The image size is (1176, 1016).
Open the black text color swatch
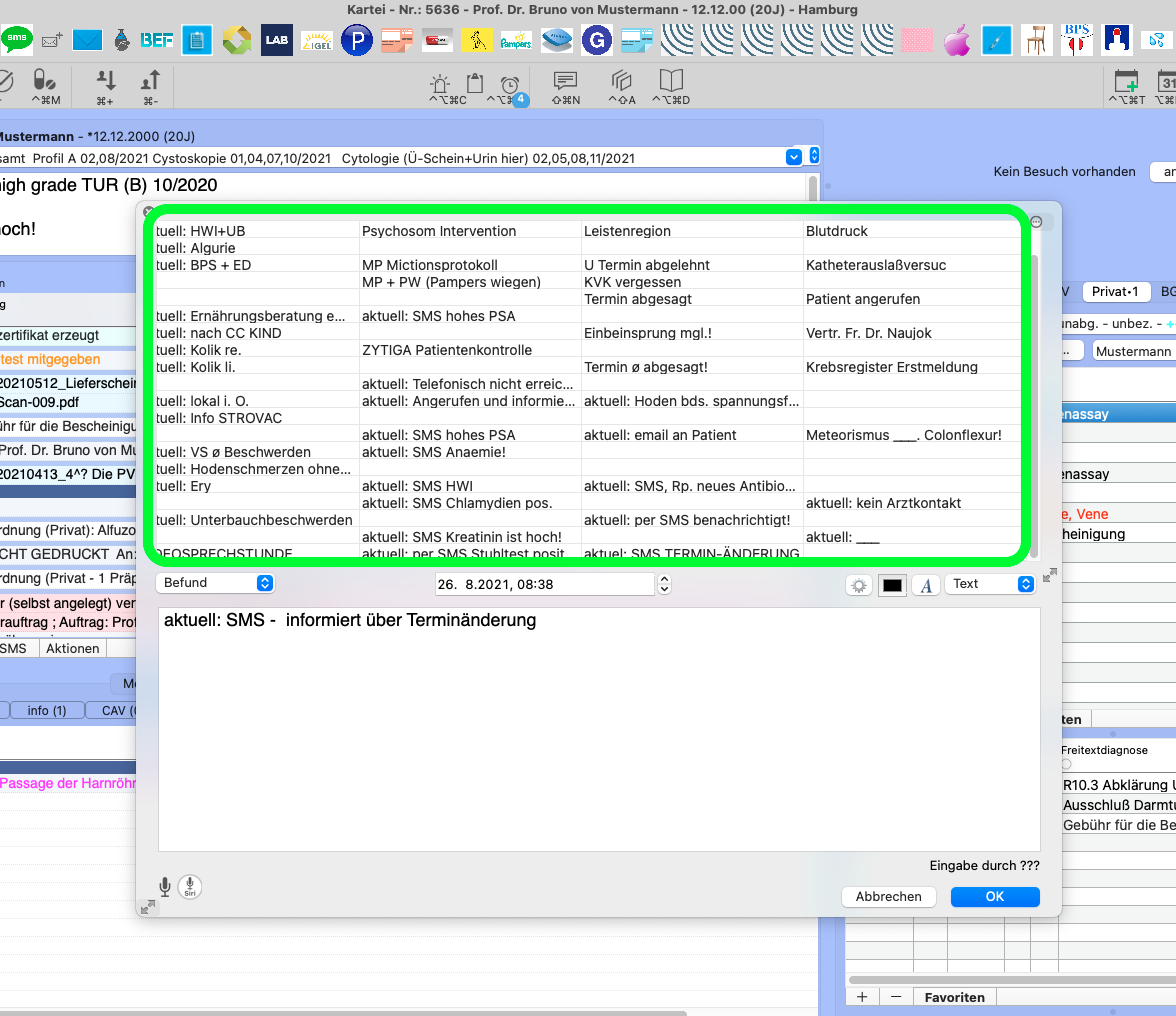coord(892,585)
